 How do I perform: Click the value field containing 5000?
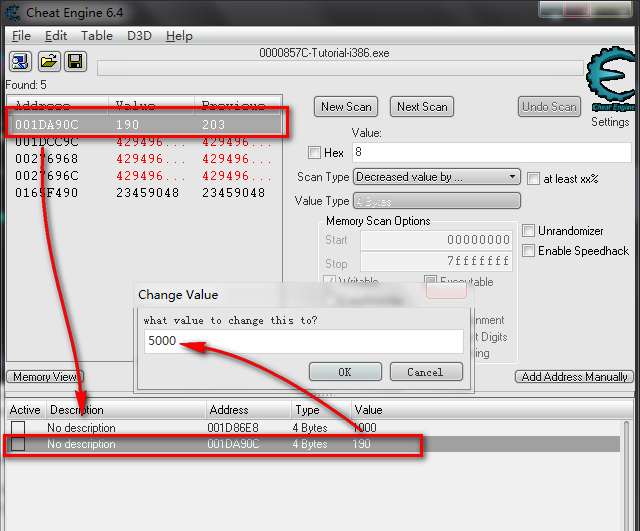click(x=304, y=341)
